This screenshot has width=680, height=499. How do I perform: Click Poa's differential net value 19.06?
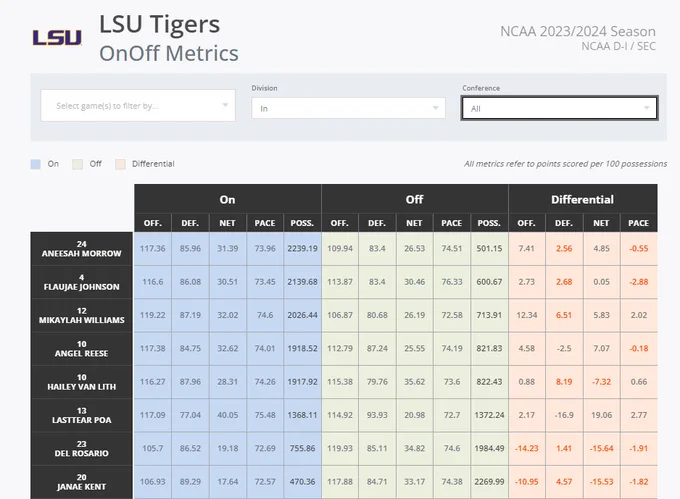point(601,415)
